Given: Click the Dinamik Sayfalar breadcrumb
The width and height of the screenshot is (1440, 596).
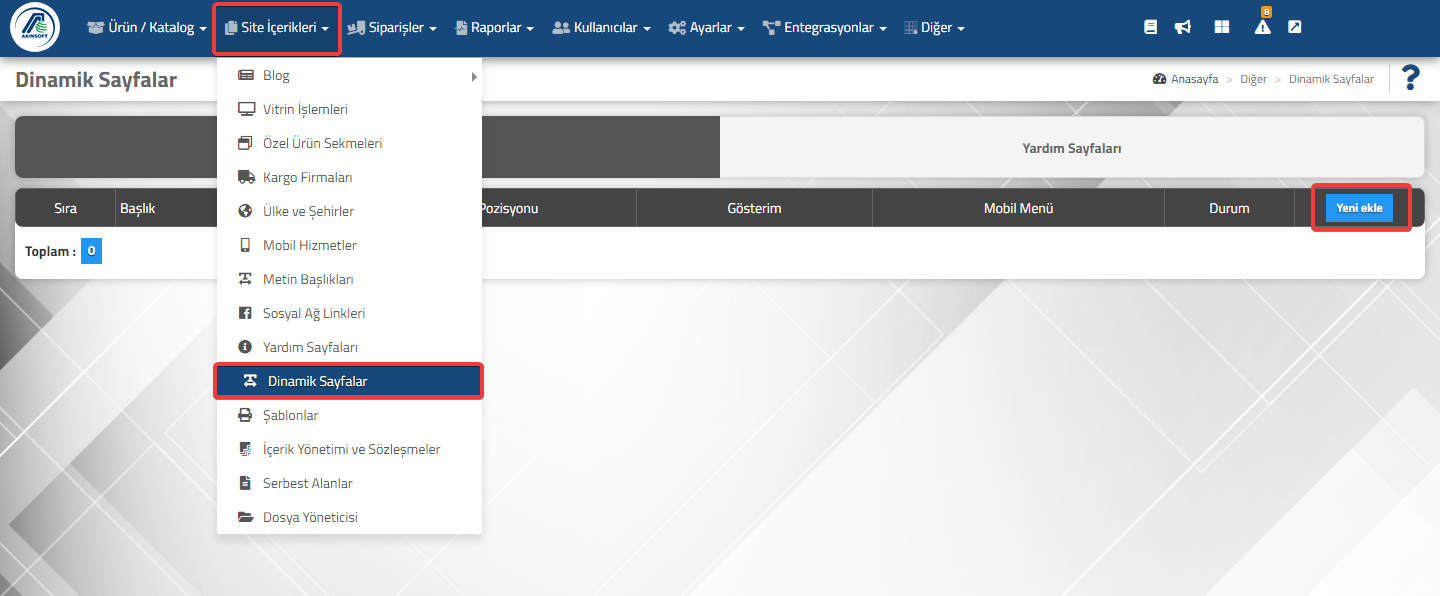Looking at the screenshot, I should click(x=1331, y=79).
